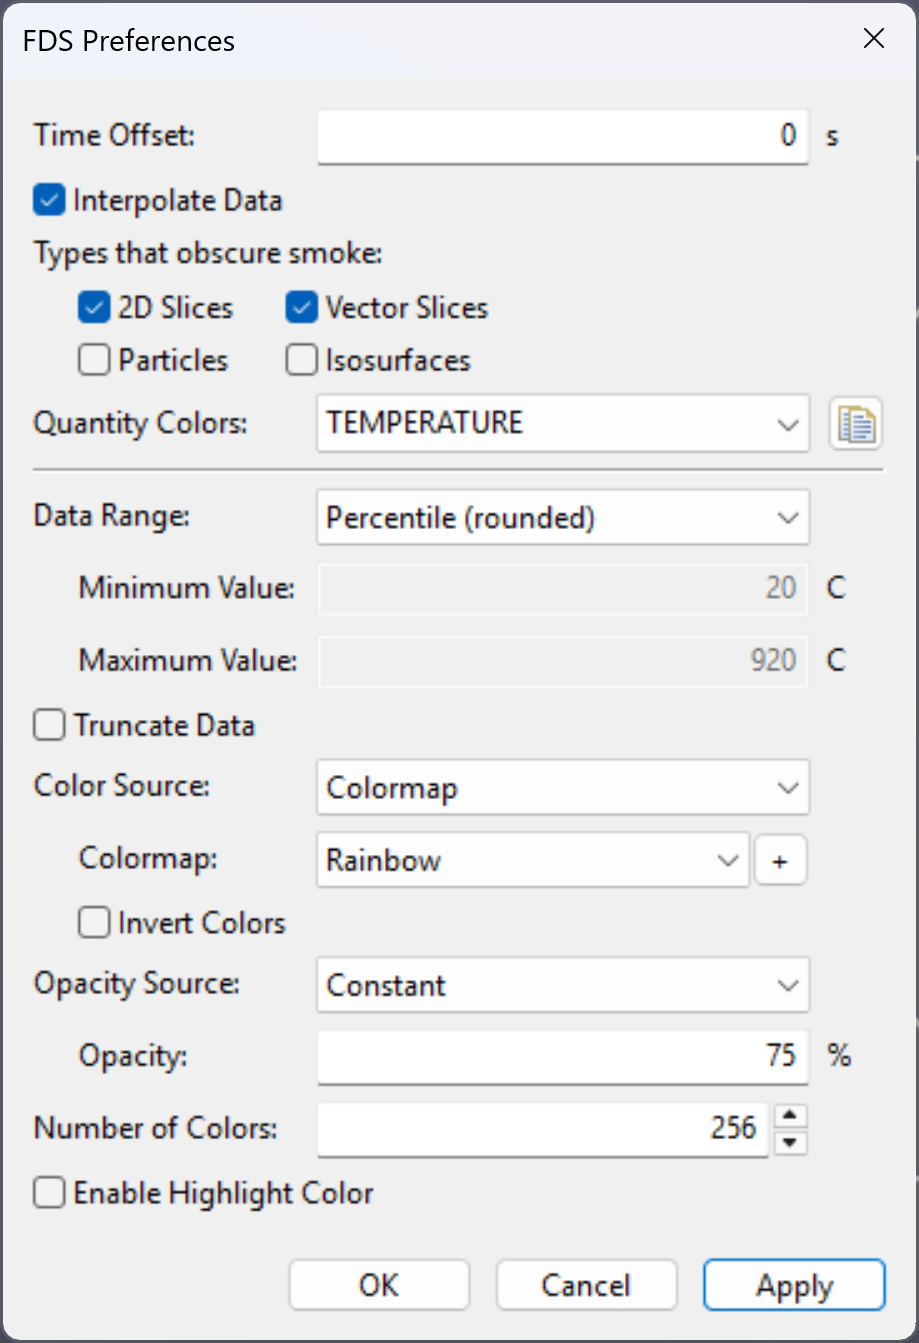Enable Invert Colors checkbox

click(94, 923)
